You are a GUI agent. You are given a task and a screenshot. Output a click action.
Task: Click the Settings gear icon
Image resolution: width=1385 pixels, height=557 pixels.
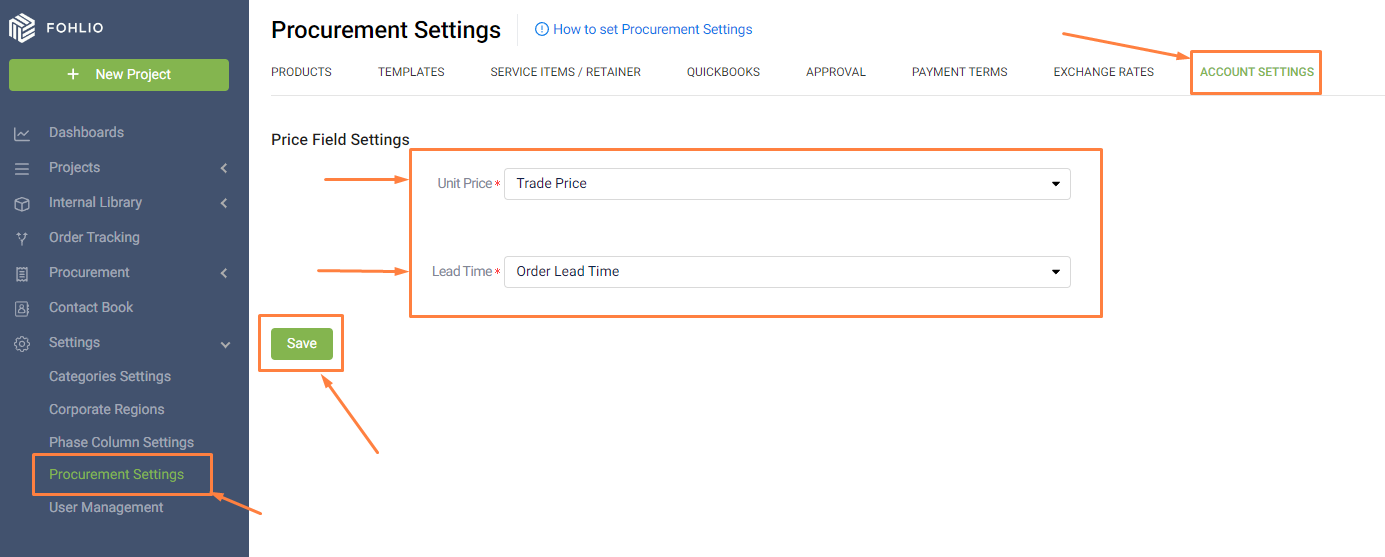point(22,343)
